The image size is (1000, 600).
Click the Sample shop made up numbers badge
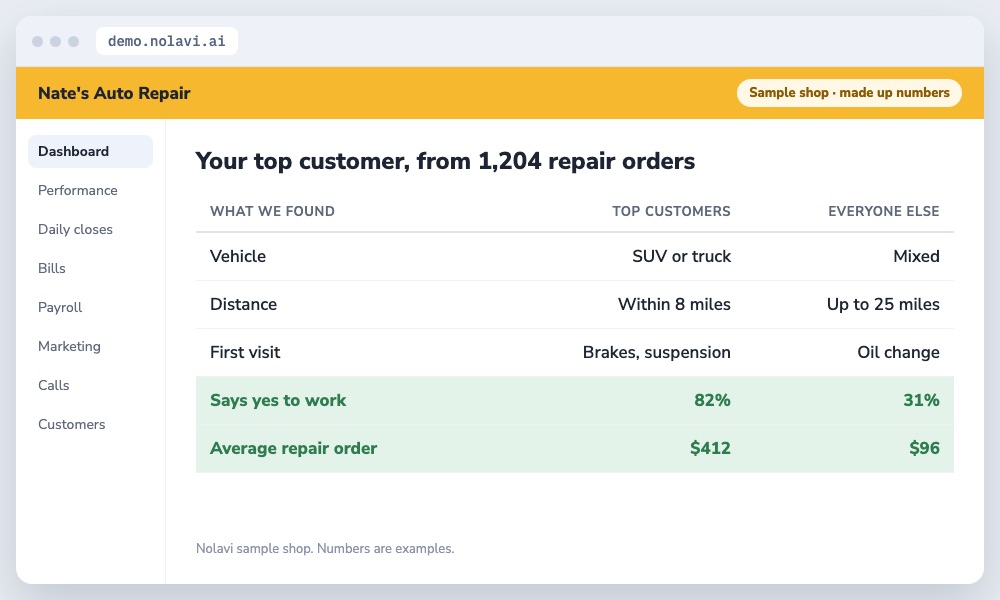pos(849,92)
